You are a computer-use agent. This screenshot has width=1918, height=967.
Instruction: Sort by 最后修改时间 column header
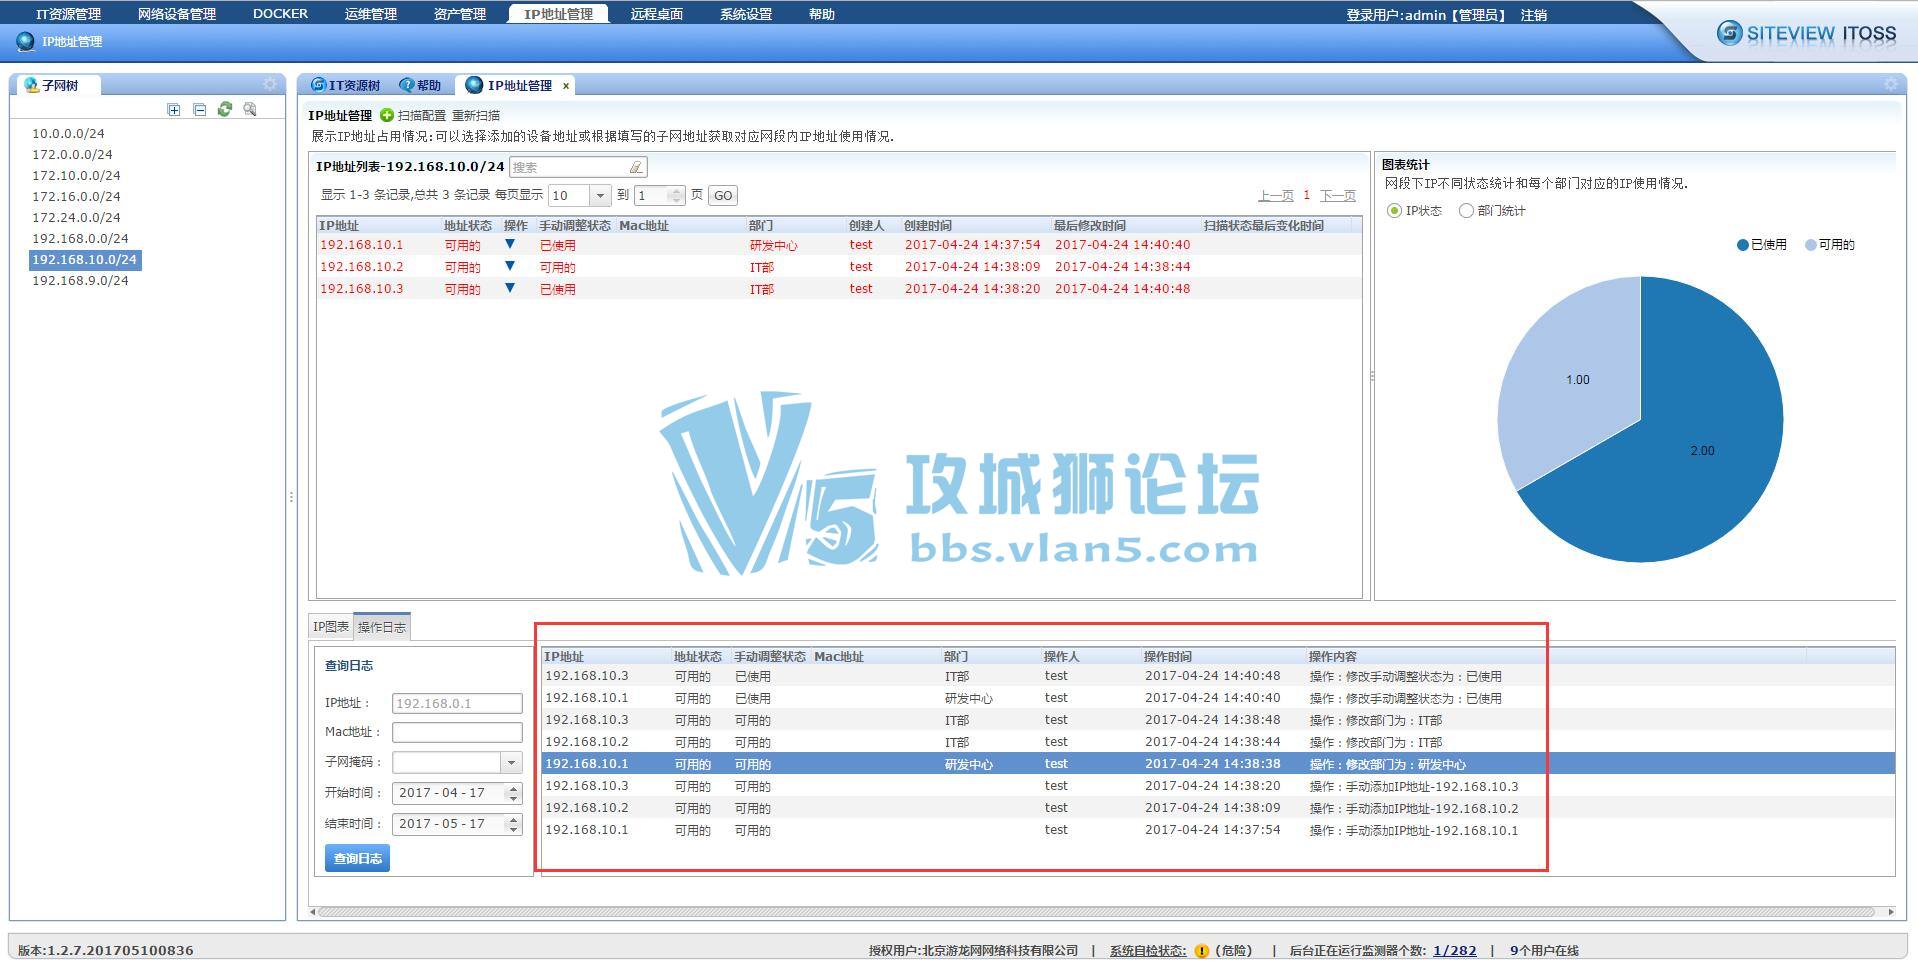(x=1089, y=225)
